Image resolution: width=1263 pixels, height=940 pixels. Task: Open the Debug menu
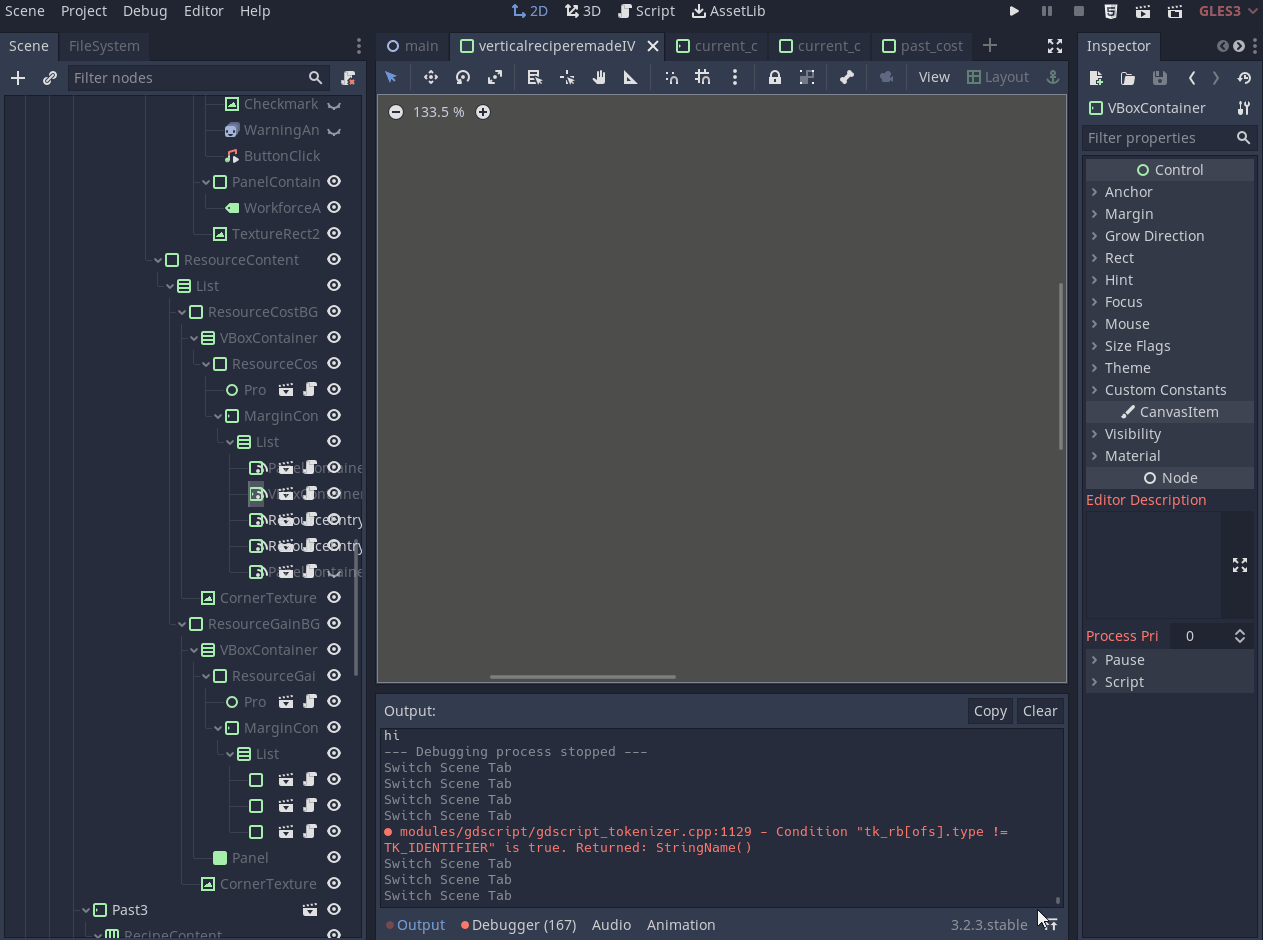(x=145, y=11)
